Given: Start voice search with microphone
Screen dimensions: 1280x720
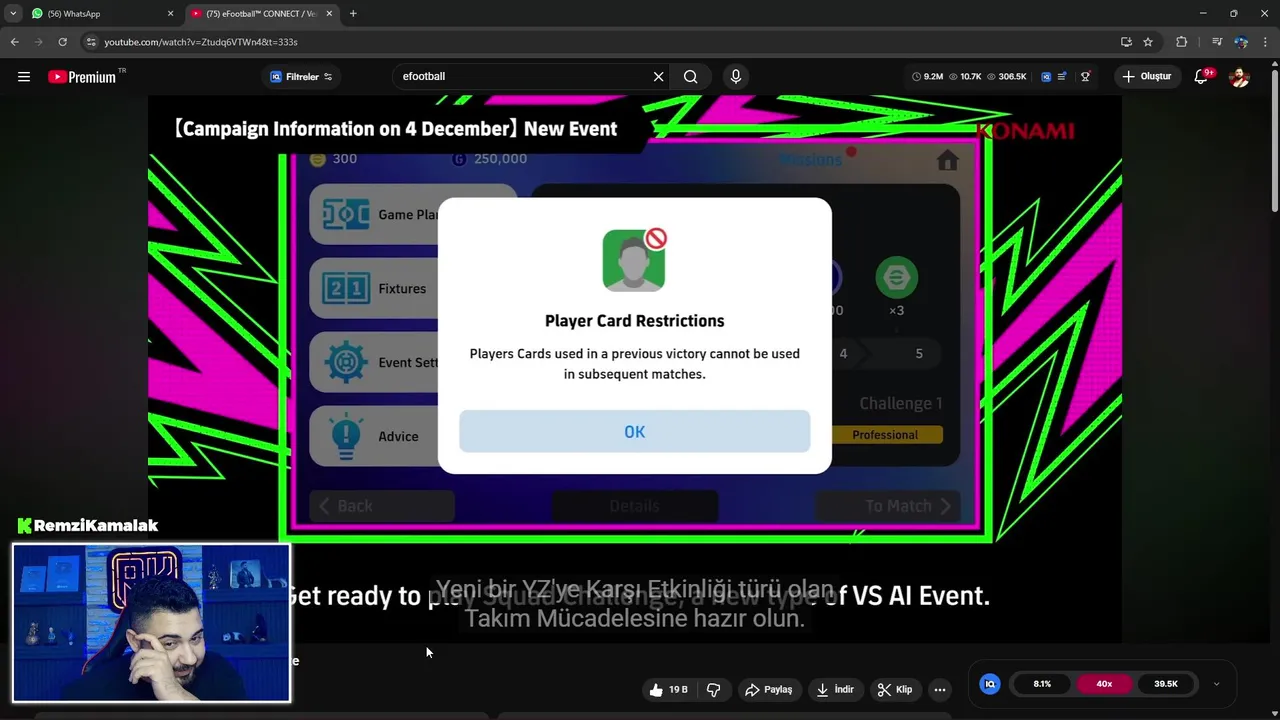Looking at the screenshot, I should coord(736,77).
